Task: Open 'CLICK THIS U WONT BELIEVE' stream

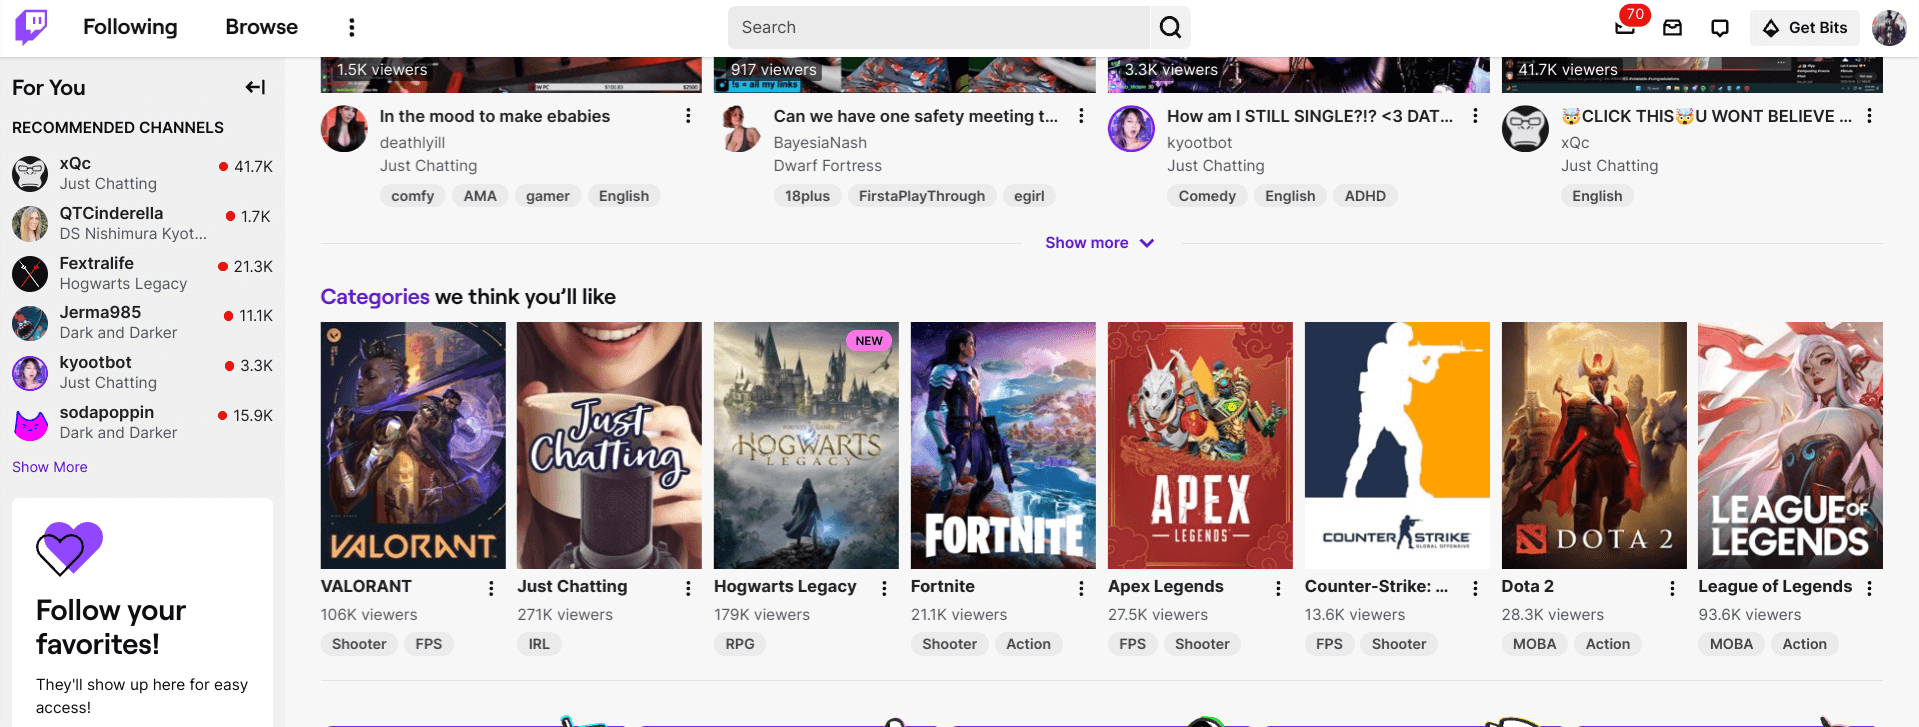Action: [x=1706, y=116]
